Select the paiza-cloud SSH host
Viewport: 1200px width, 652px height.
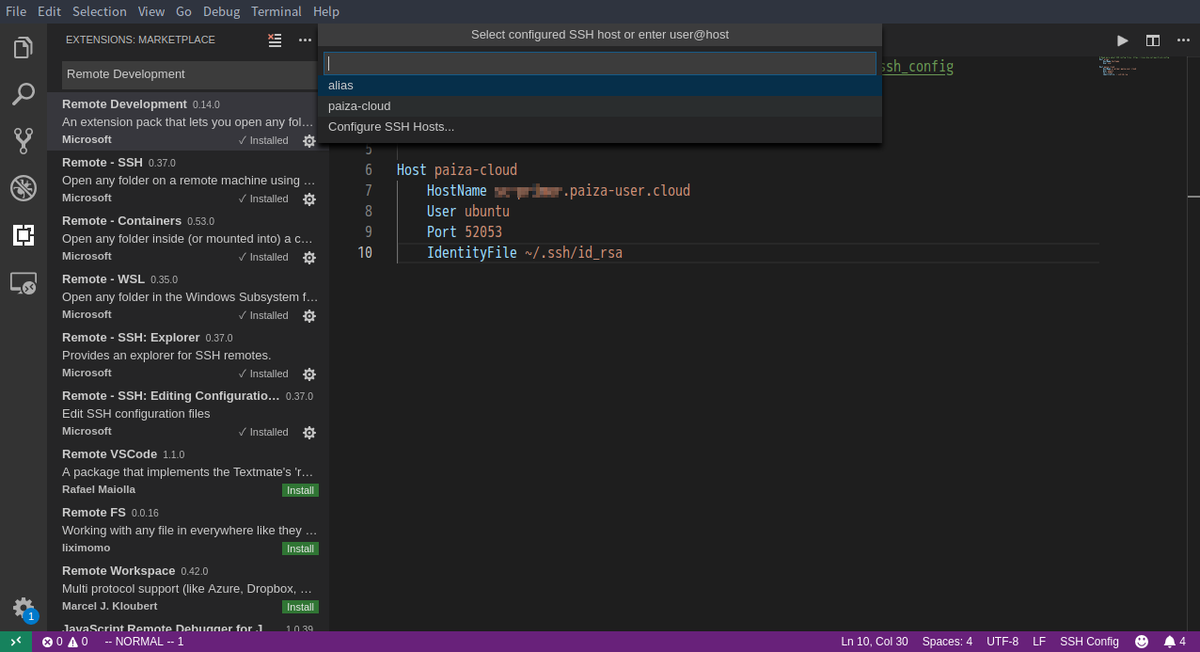(x=602, y=106)
